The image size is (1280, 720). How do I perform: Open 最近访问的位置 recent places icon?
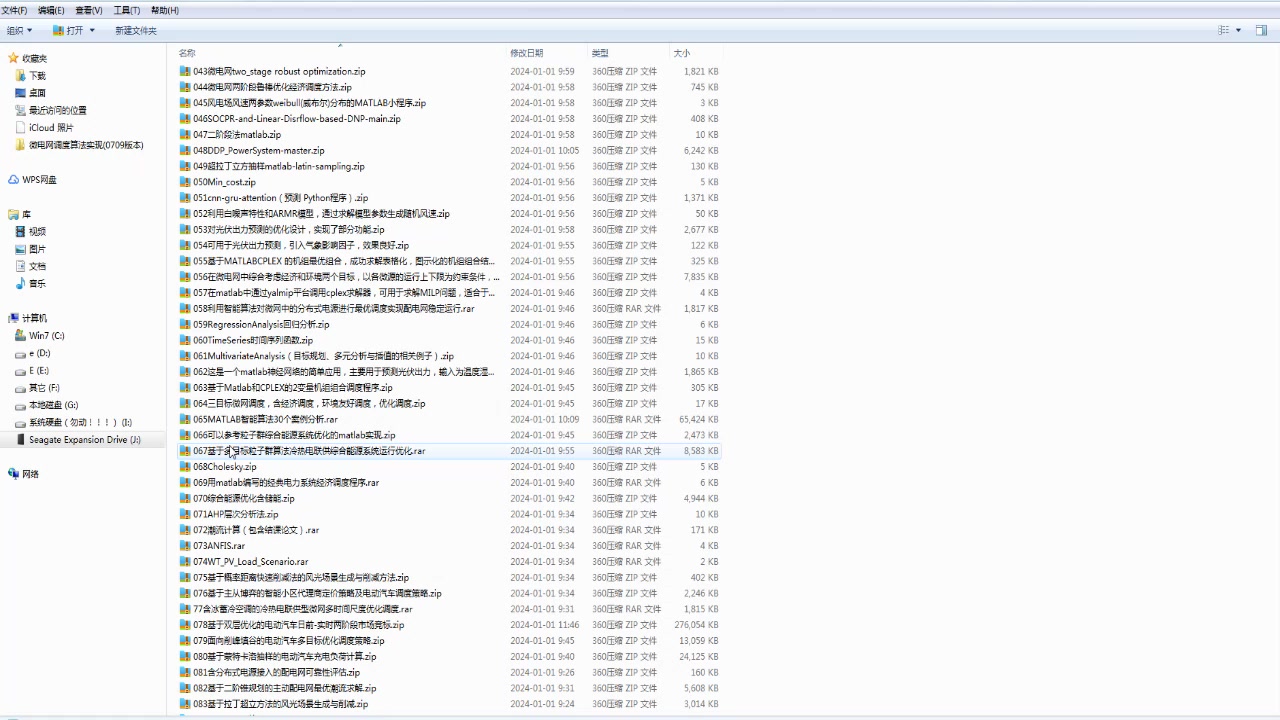(21, 110)
